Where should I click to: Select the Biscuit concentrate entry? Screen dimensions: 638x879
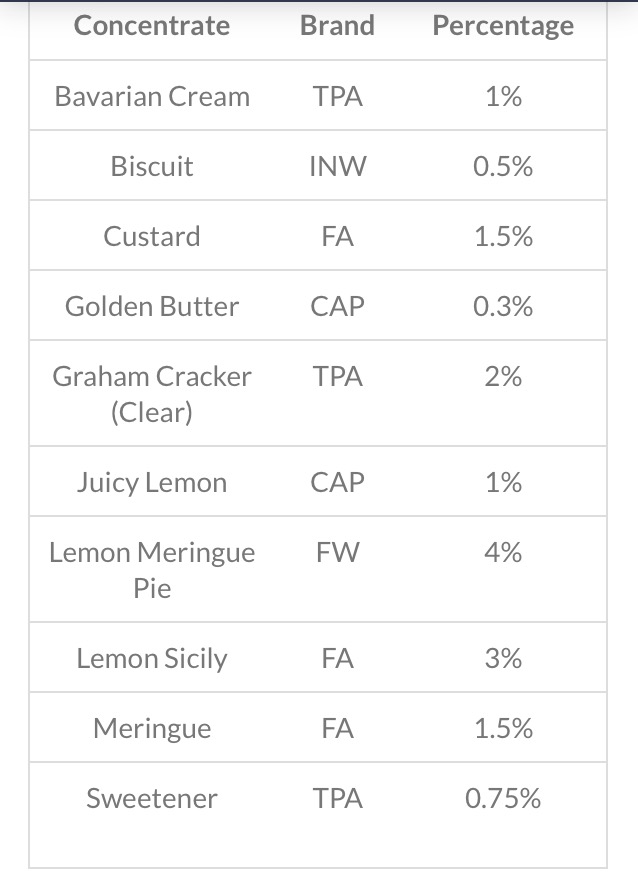[153, 167]
